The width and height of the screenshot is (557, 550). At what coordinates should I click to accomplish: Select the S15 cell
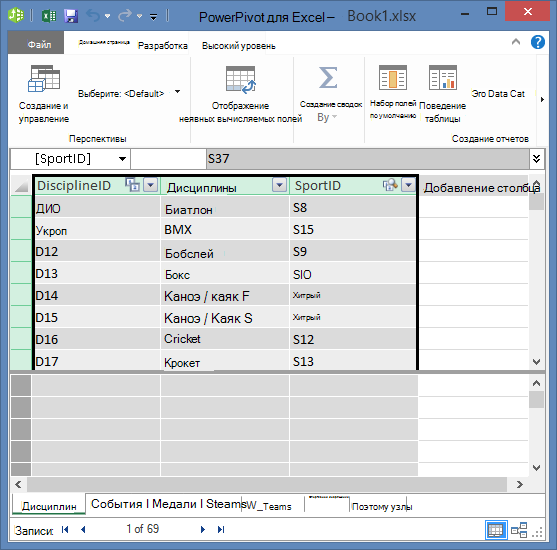tap(353, 229)
